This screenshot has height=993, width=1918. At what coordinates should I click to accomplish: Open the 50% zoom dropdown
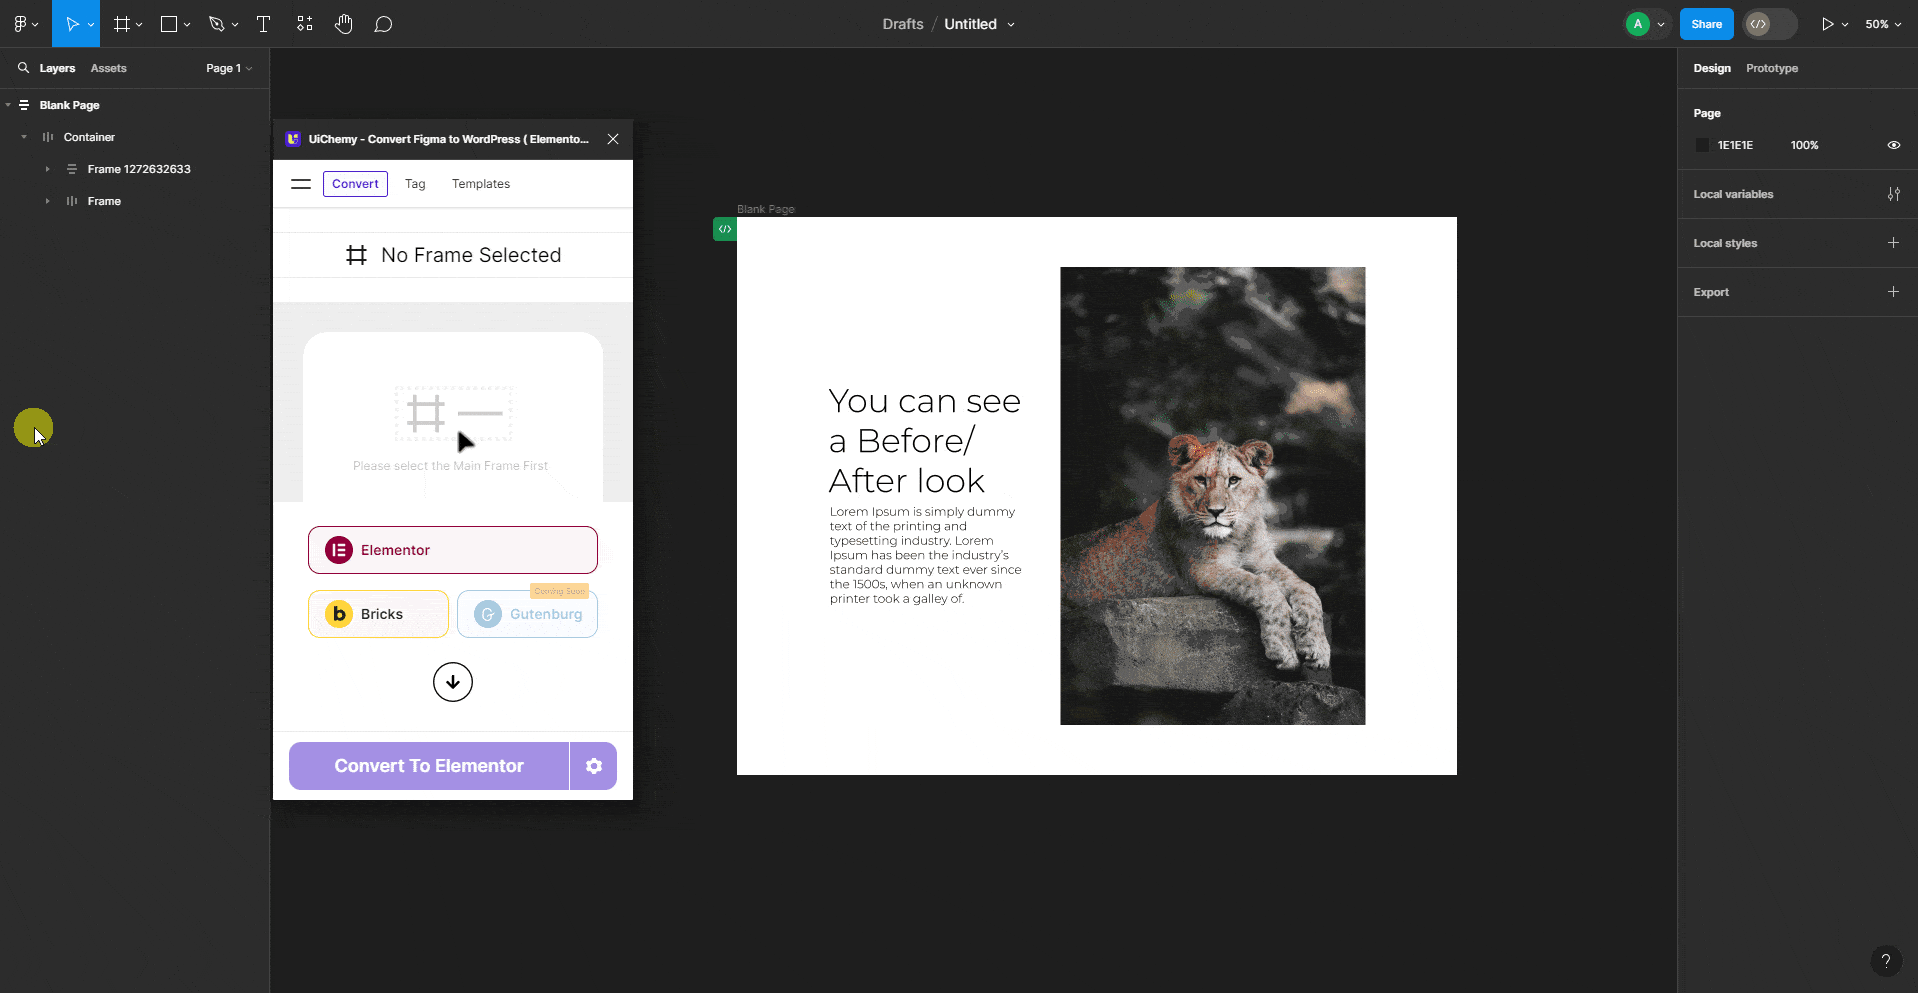[x=1883, y=24]
